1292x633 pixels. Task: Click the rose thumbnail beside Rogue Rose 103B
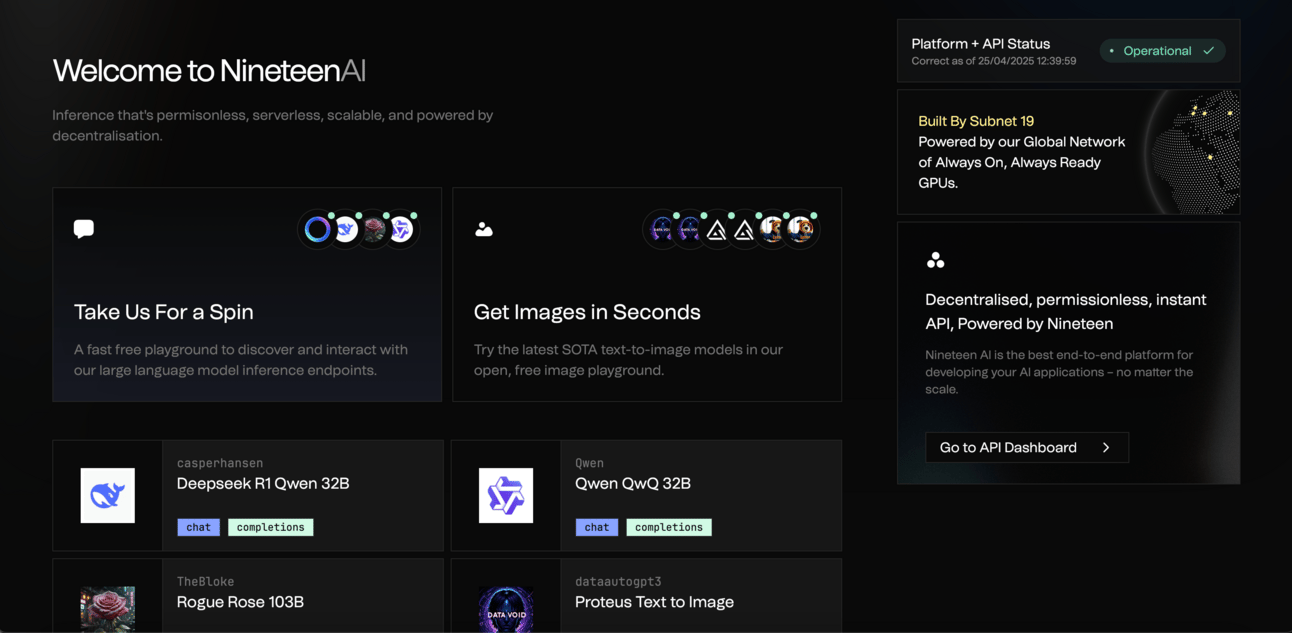(x=108, y=609)
